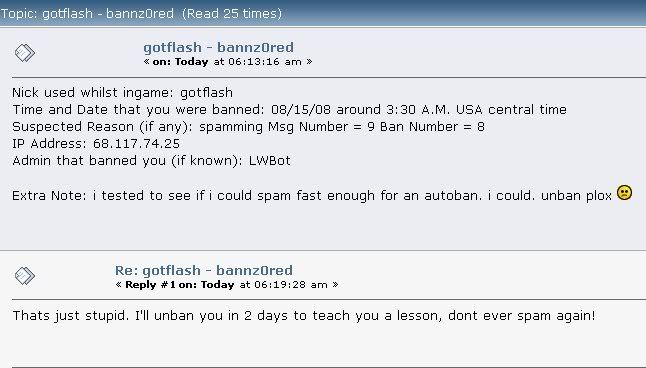Click the 'on: Today at 06:13:16 am' timestamp
The image size is (646, 368).
click(x=227, y=62)
